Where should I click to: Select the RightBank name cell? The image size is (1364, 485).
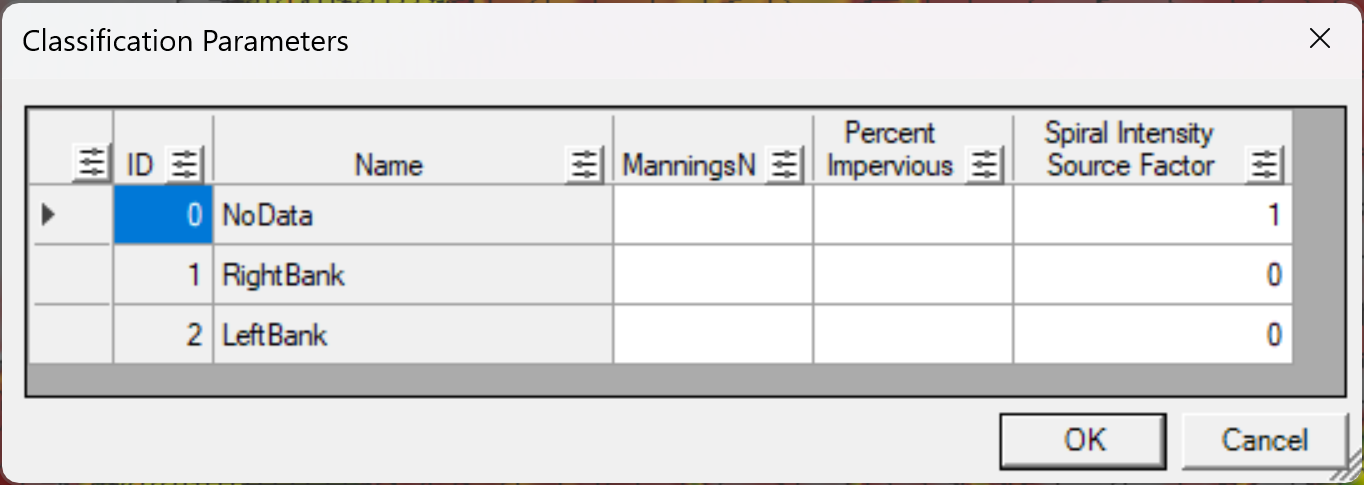[x=412, y=275]
